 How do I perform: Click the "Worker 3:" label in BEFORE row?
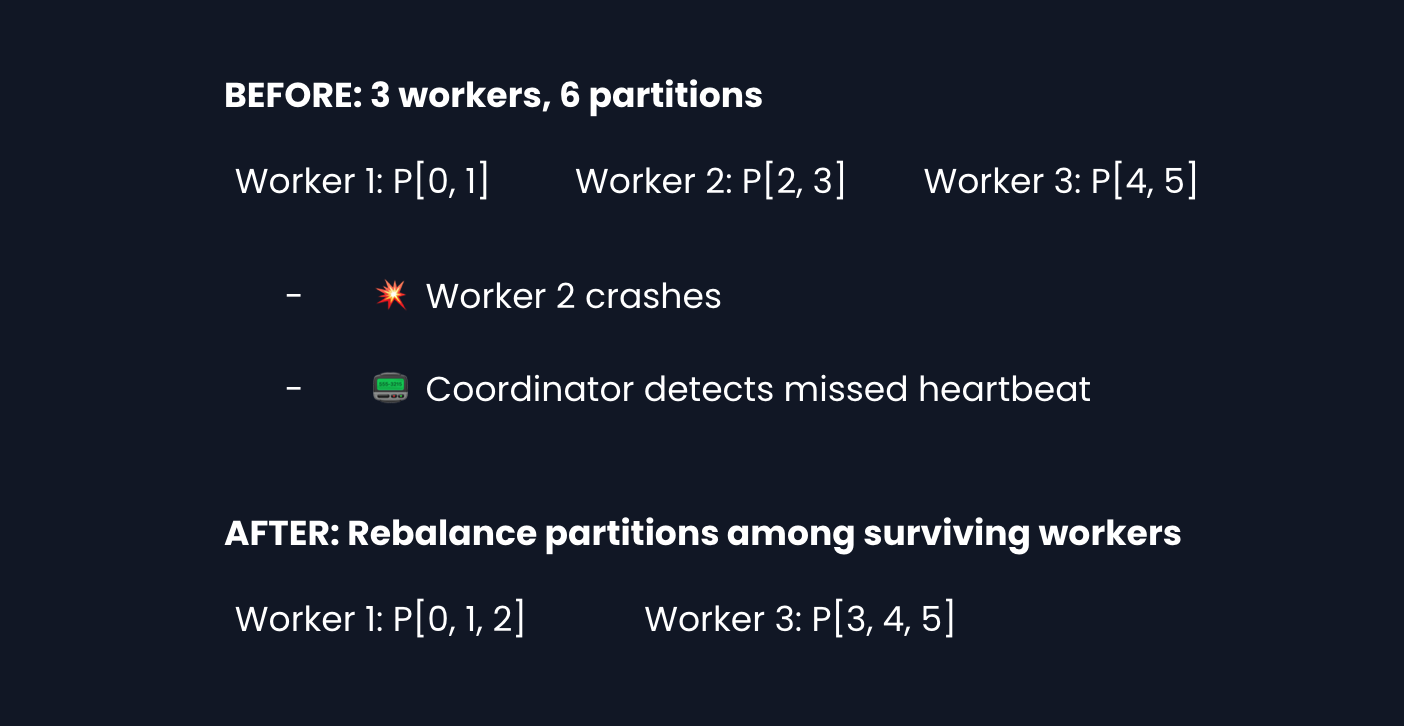1002,181
